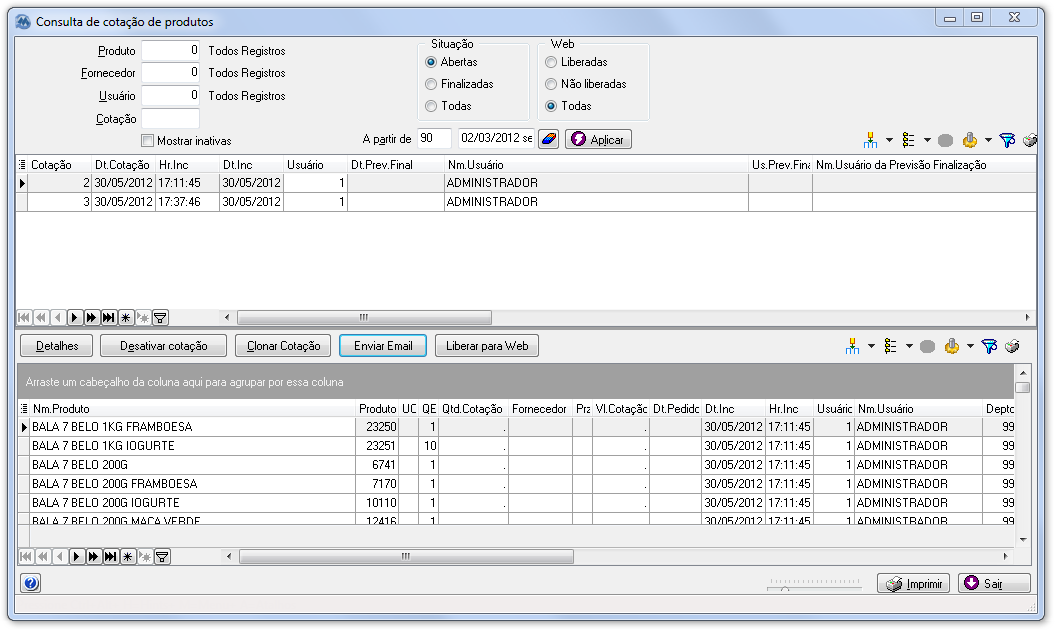Click the upper grid horizontal scrollbar thumb
Viewport: 1055px width, 630px height.
[364, 317]
